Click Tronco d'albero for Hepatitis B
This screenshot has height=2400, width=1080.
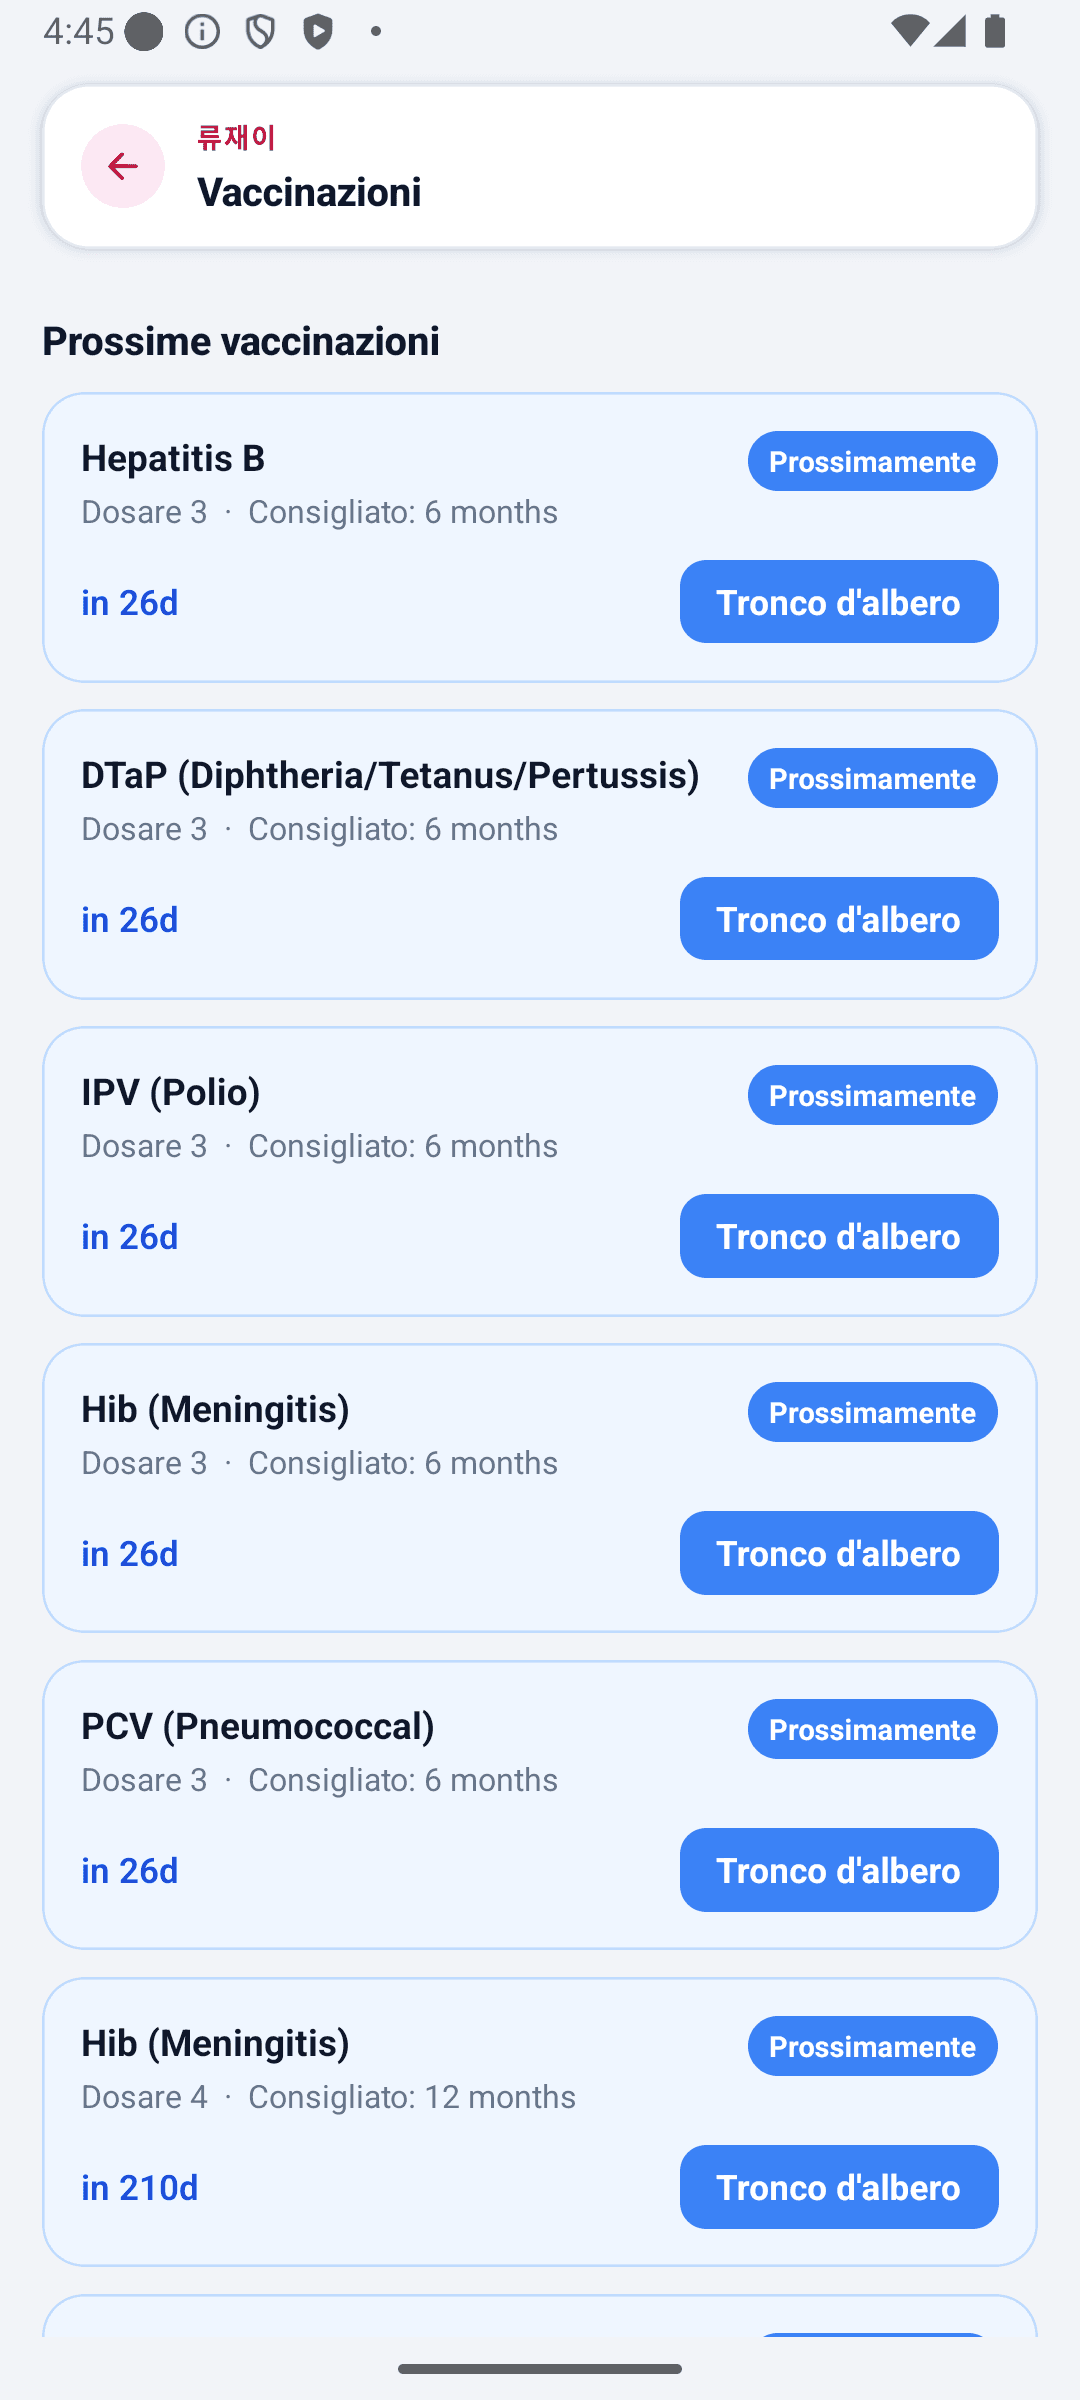[x=839, y=602]
